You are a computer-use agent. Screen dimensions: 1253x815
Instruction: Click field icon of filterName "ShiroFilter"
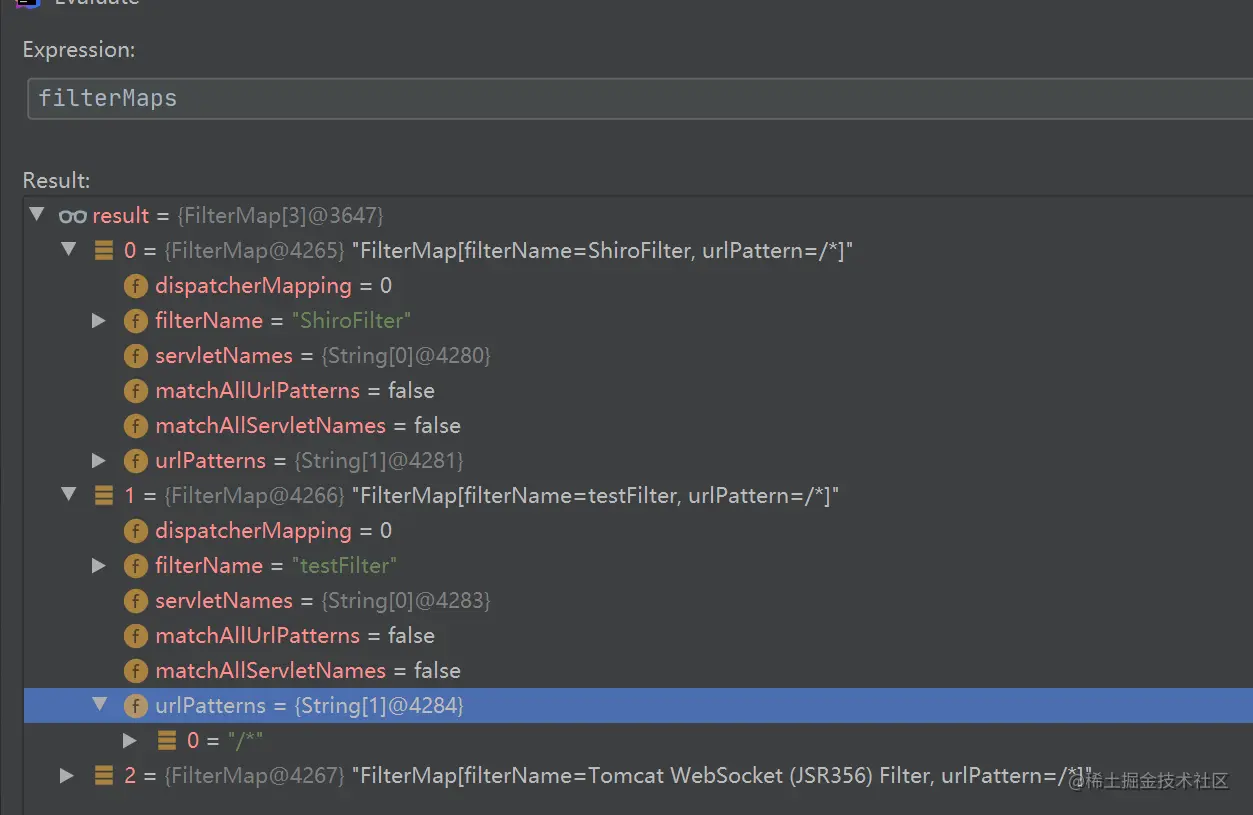(x=136, y=321)
